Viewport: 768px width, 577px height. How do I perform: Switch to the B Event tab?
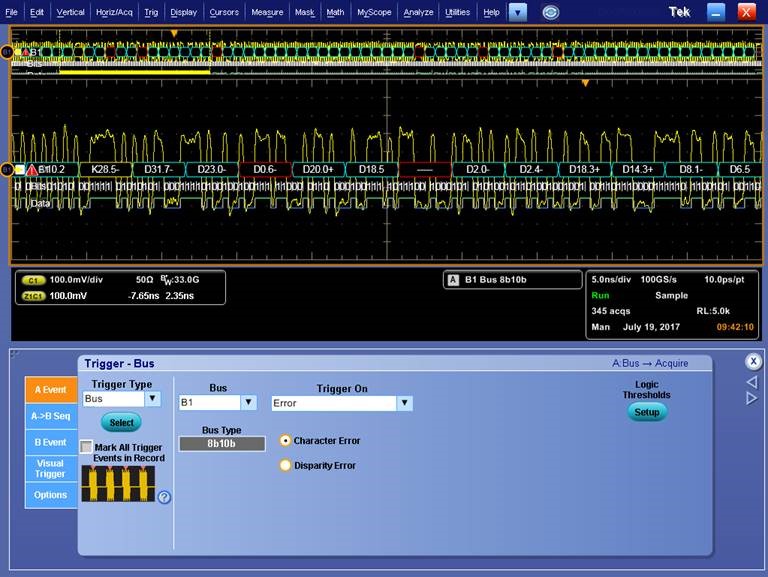pyautogui.click(x=50, y=442)
